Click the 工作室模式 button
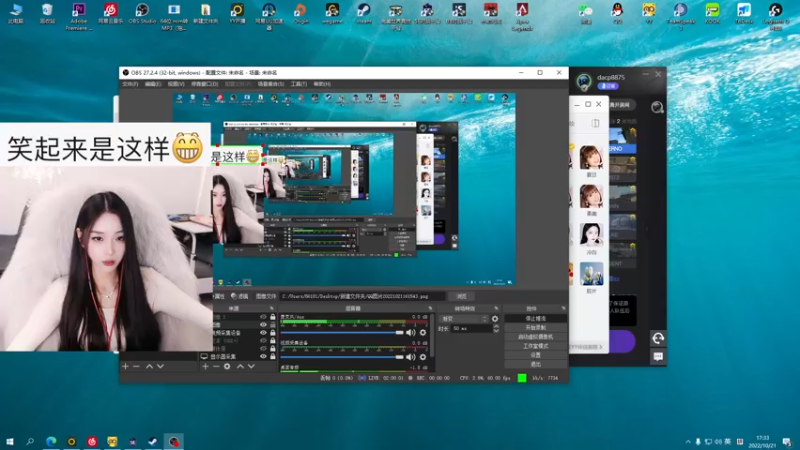The image size is (800, 450). [535, 346]
